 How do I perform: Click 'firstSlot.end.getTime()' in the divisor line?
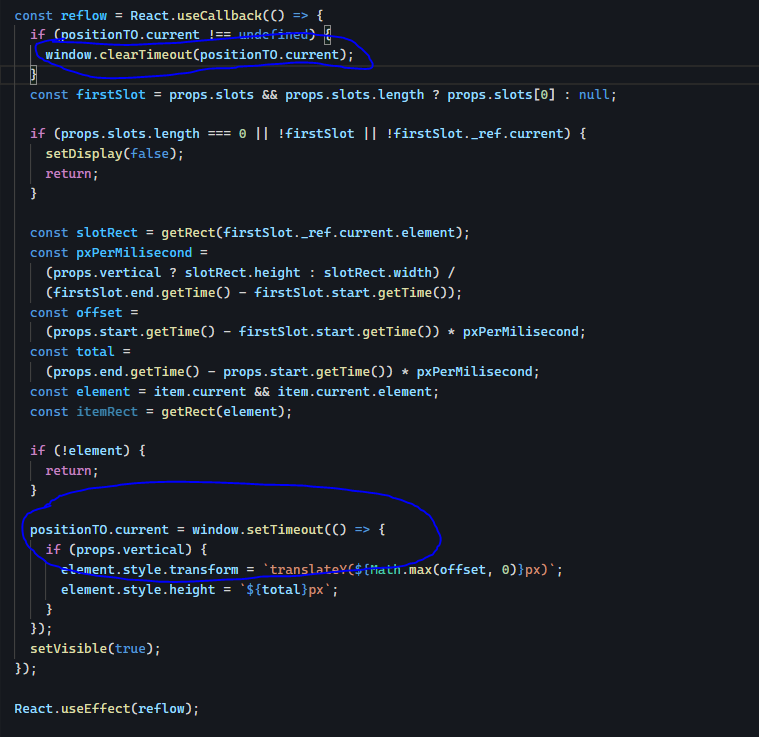142,293
